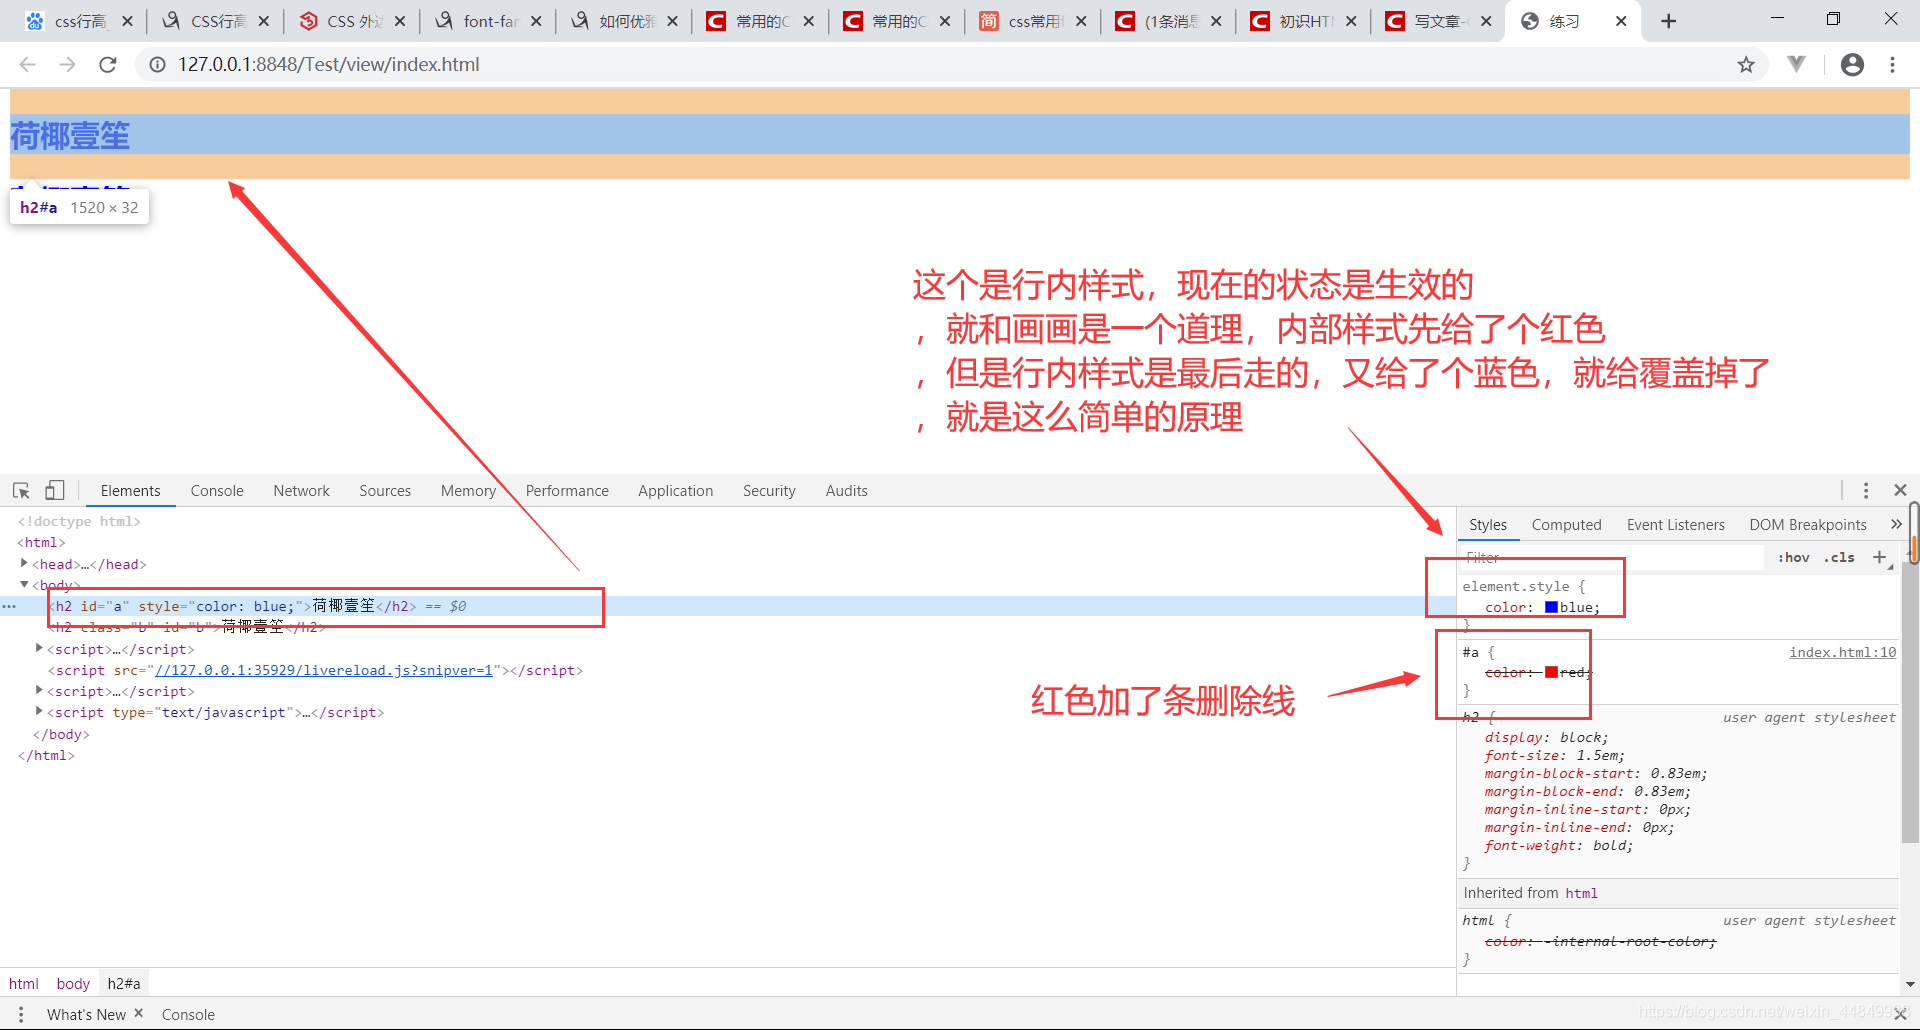Close the 'CSS 外' browser tab
The height and width of the screenshot is (1030, 1920).
(x=400, y=21)
